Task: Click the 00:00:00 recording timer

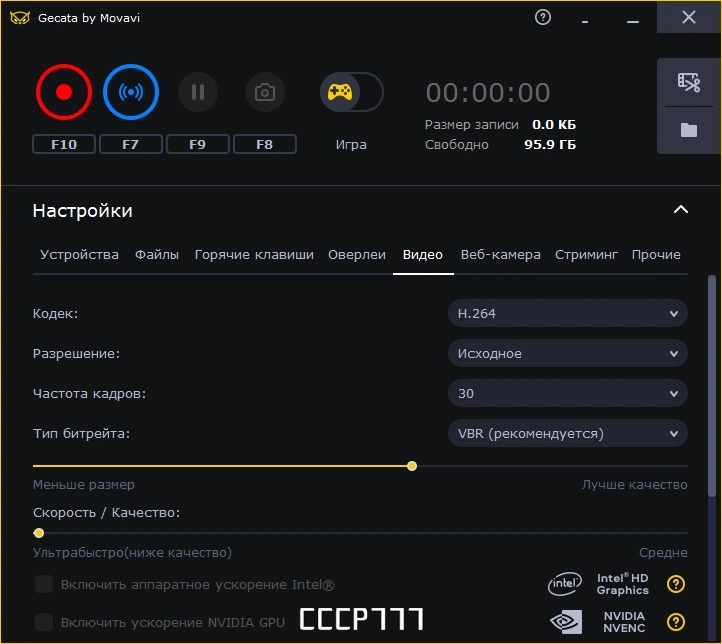Action: click(x=488, y=93)
